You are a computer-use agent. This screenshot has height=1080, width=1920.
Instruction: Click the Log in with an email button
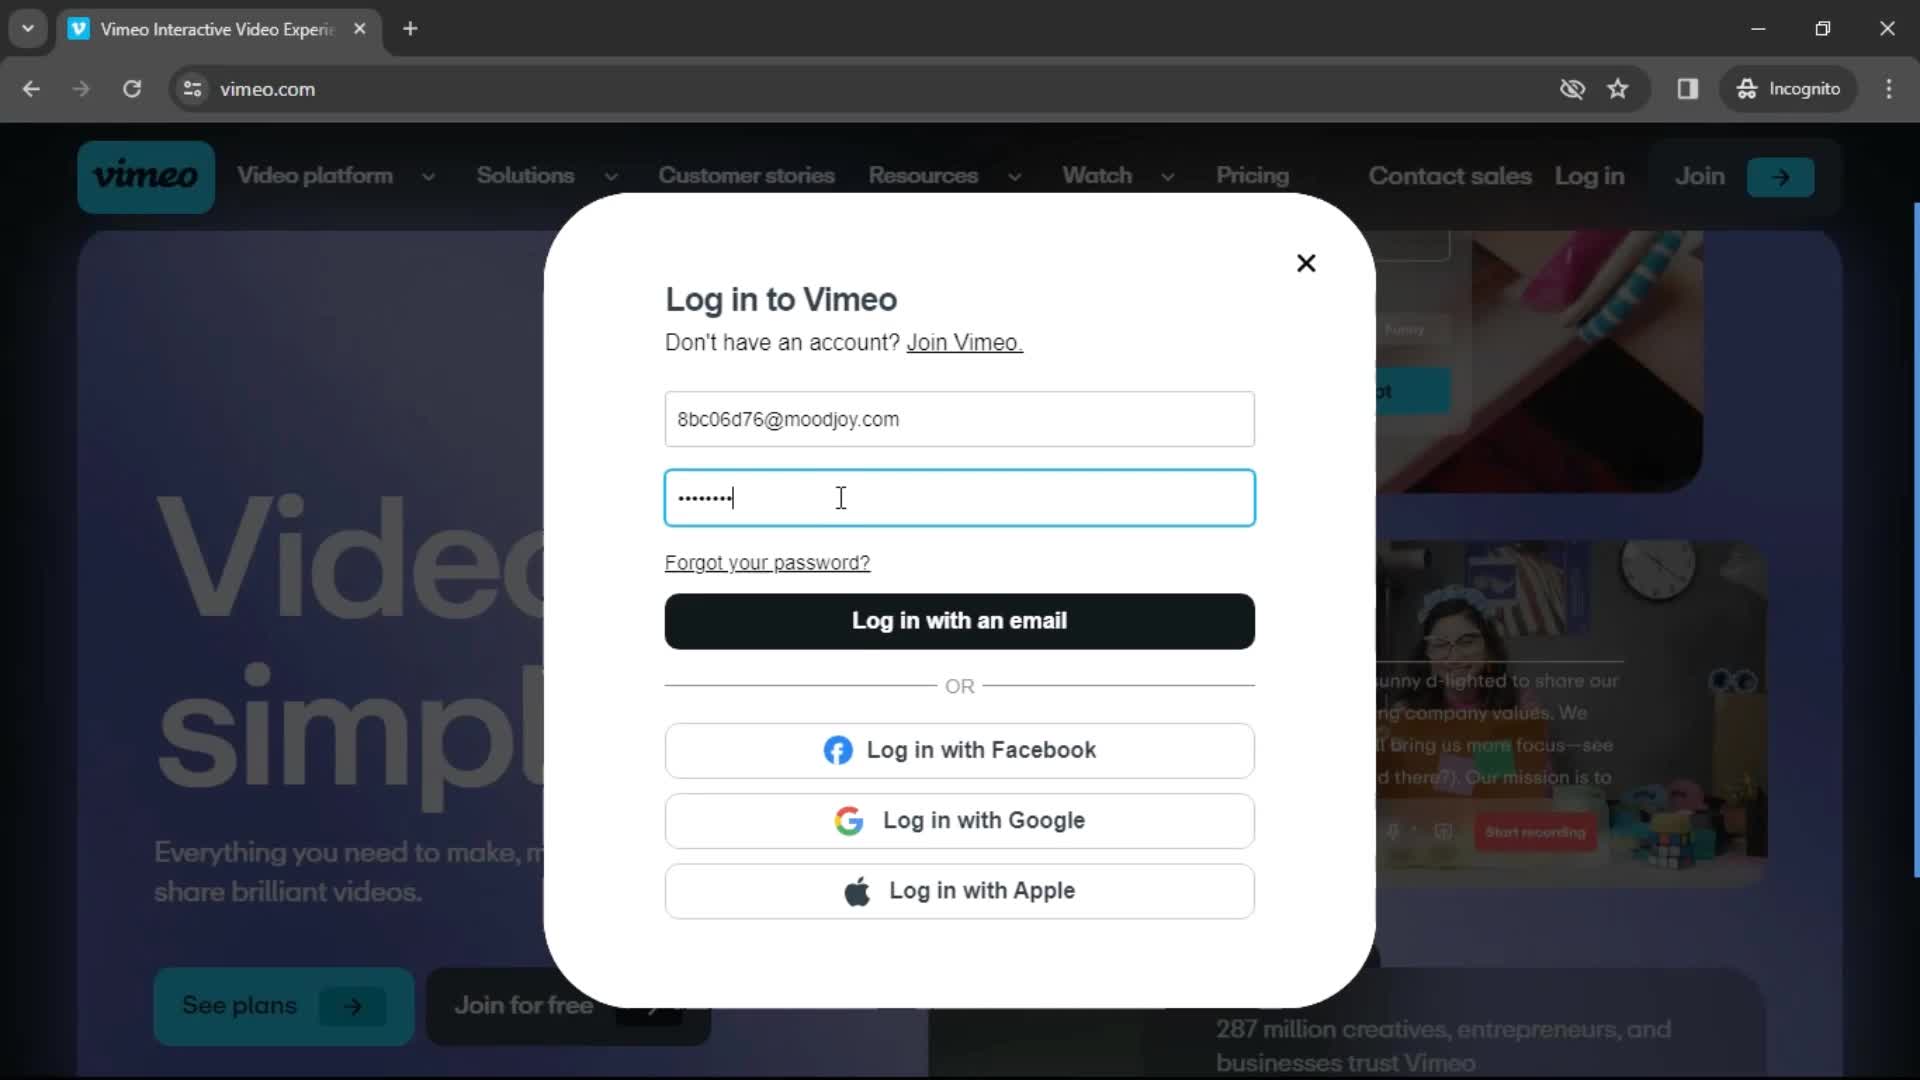(960, 621)
